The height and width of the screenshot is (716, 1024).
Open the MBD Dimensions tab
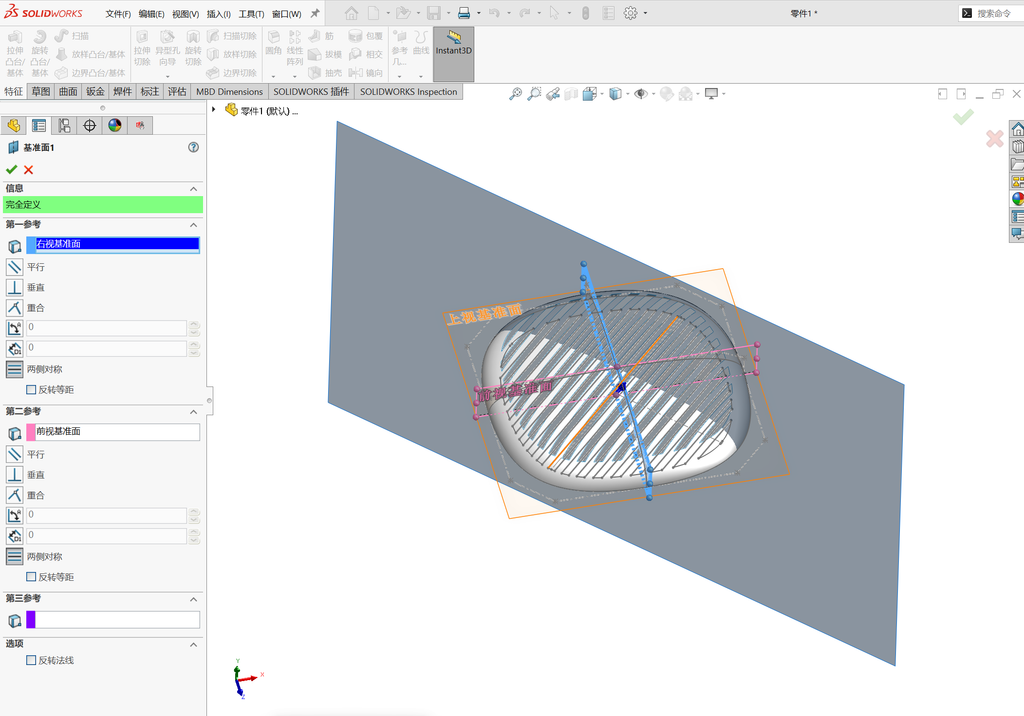(x=229, y=91)
